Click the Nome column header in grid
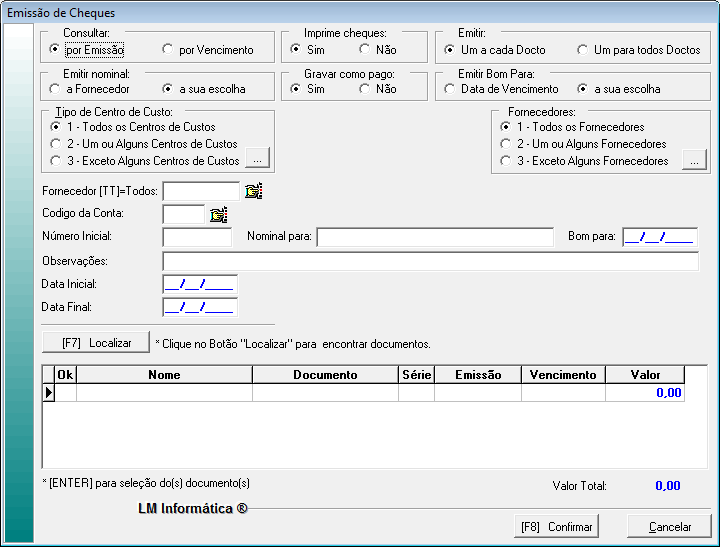The image size is (720, 547). (x=164, y=375)
